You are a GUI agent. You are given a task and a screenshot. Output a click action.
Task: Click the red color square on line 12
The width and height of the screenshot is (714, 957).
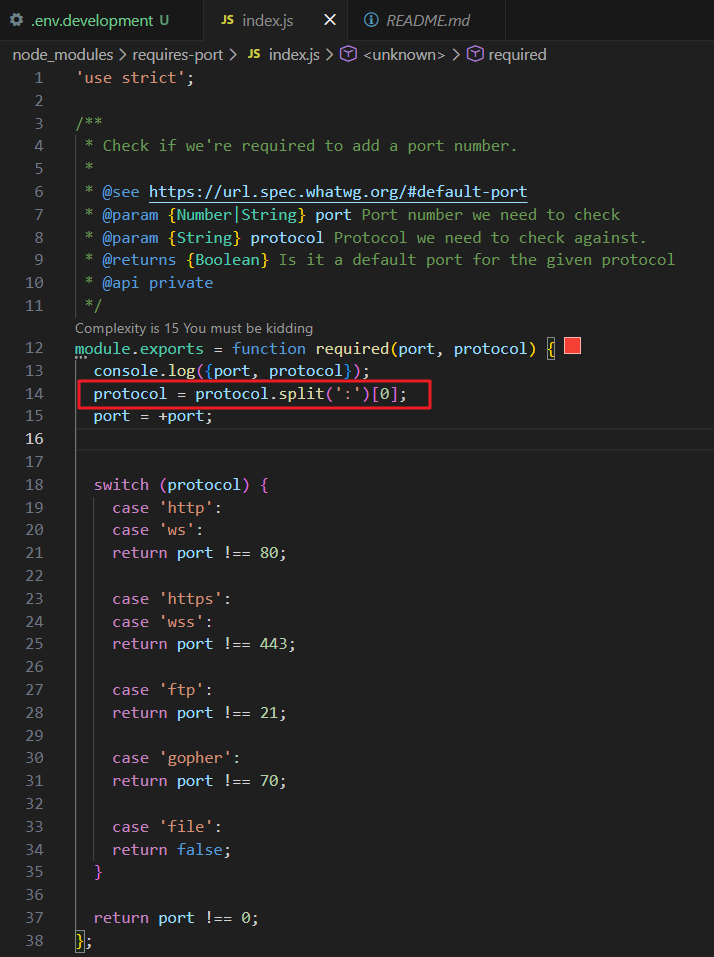[x=572, y=346]
